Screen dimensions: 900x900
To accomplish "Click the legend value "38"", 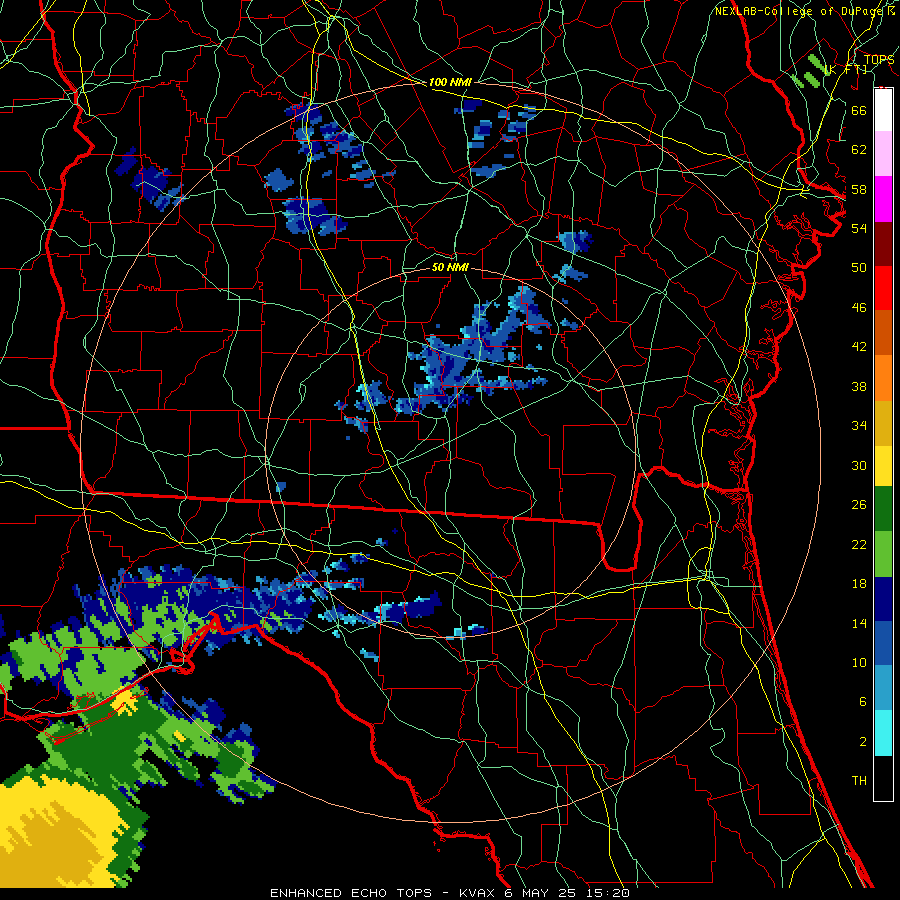I will [859, 386].
